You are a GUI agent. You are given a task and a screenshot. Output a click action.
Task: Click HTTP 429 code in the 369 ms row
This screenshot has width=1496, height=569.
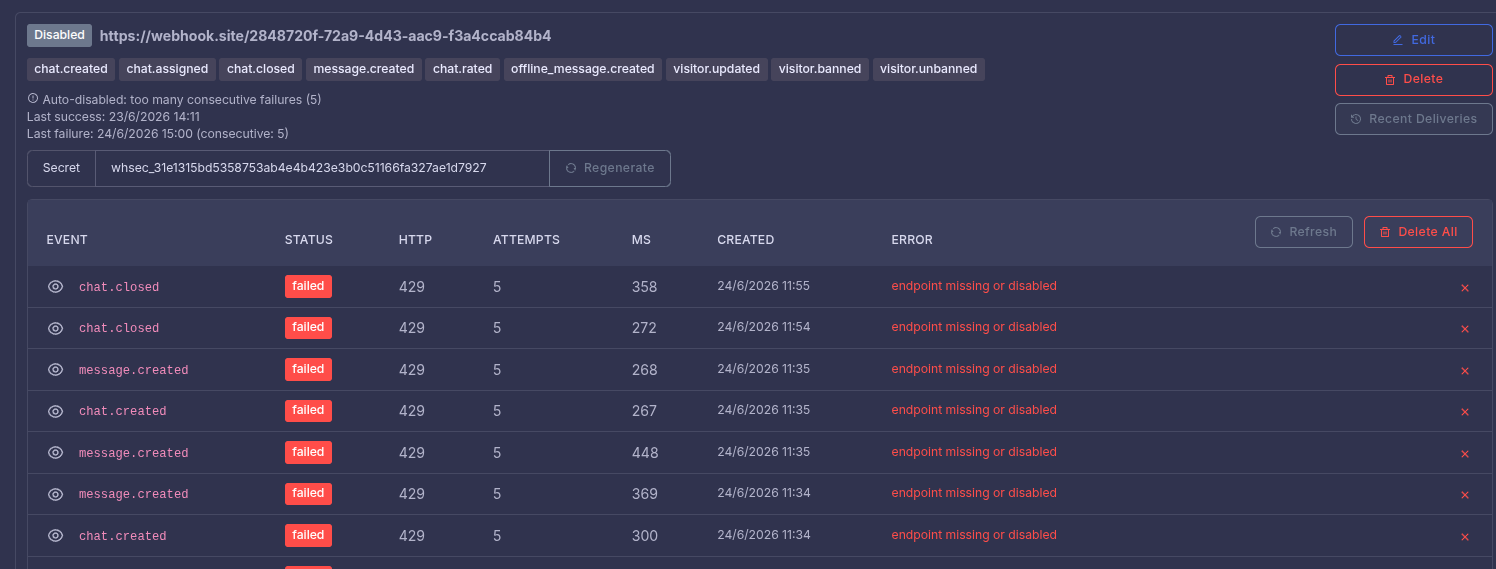pyautogui.click(x=412, y=494)
